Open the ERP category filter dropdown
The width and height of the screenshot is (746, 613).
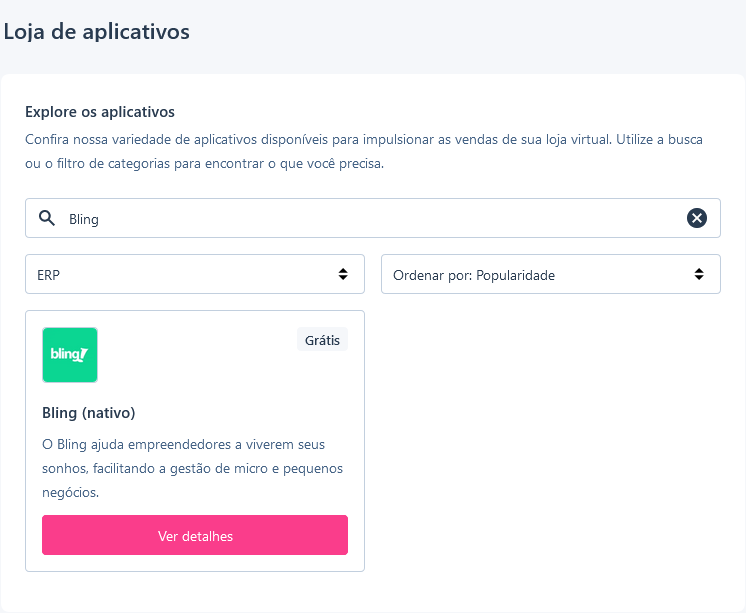point(195,274)
